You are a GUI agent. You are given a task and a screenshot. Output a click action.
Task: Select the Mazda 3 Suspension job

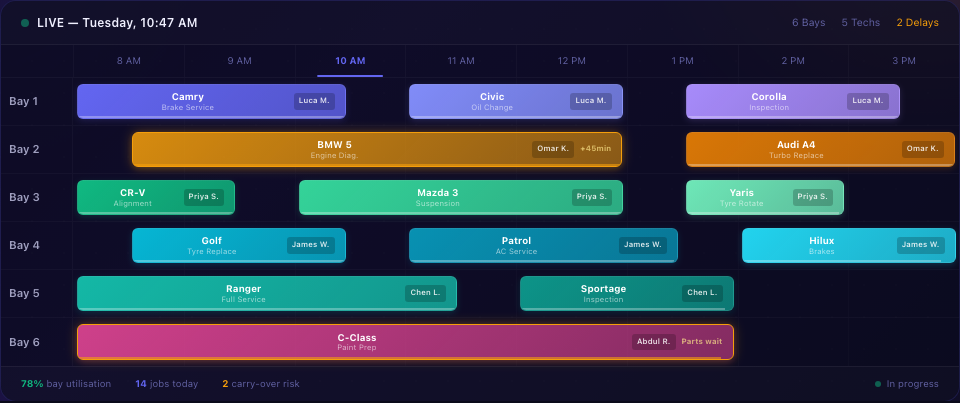tap(460, 197)
